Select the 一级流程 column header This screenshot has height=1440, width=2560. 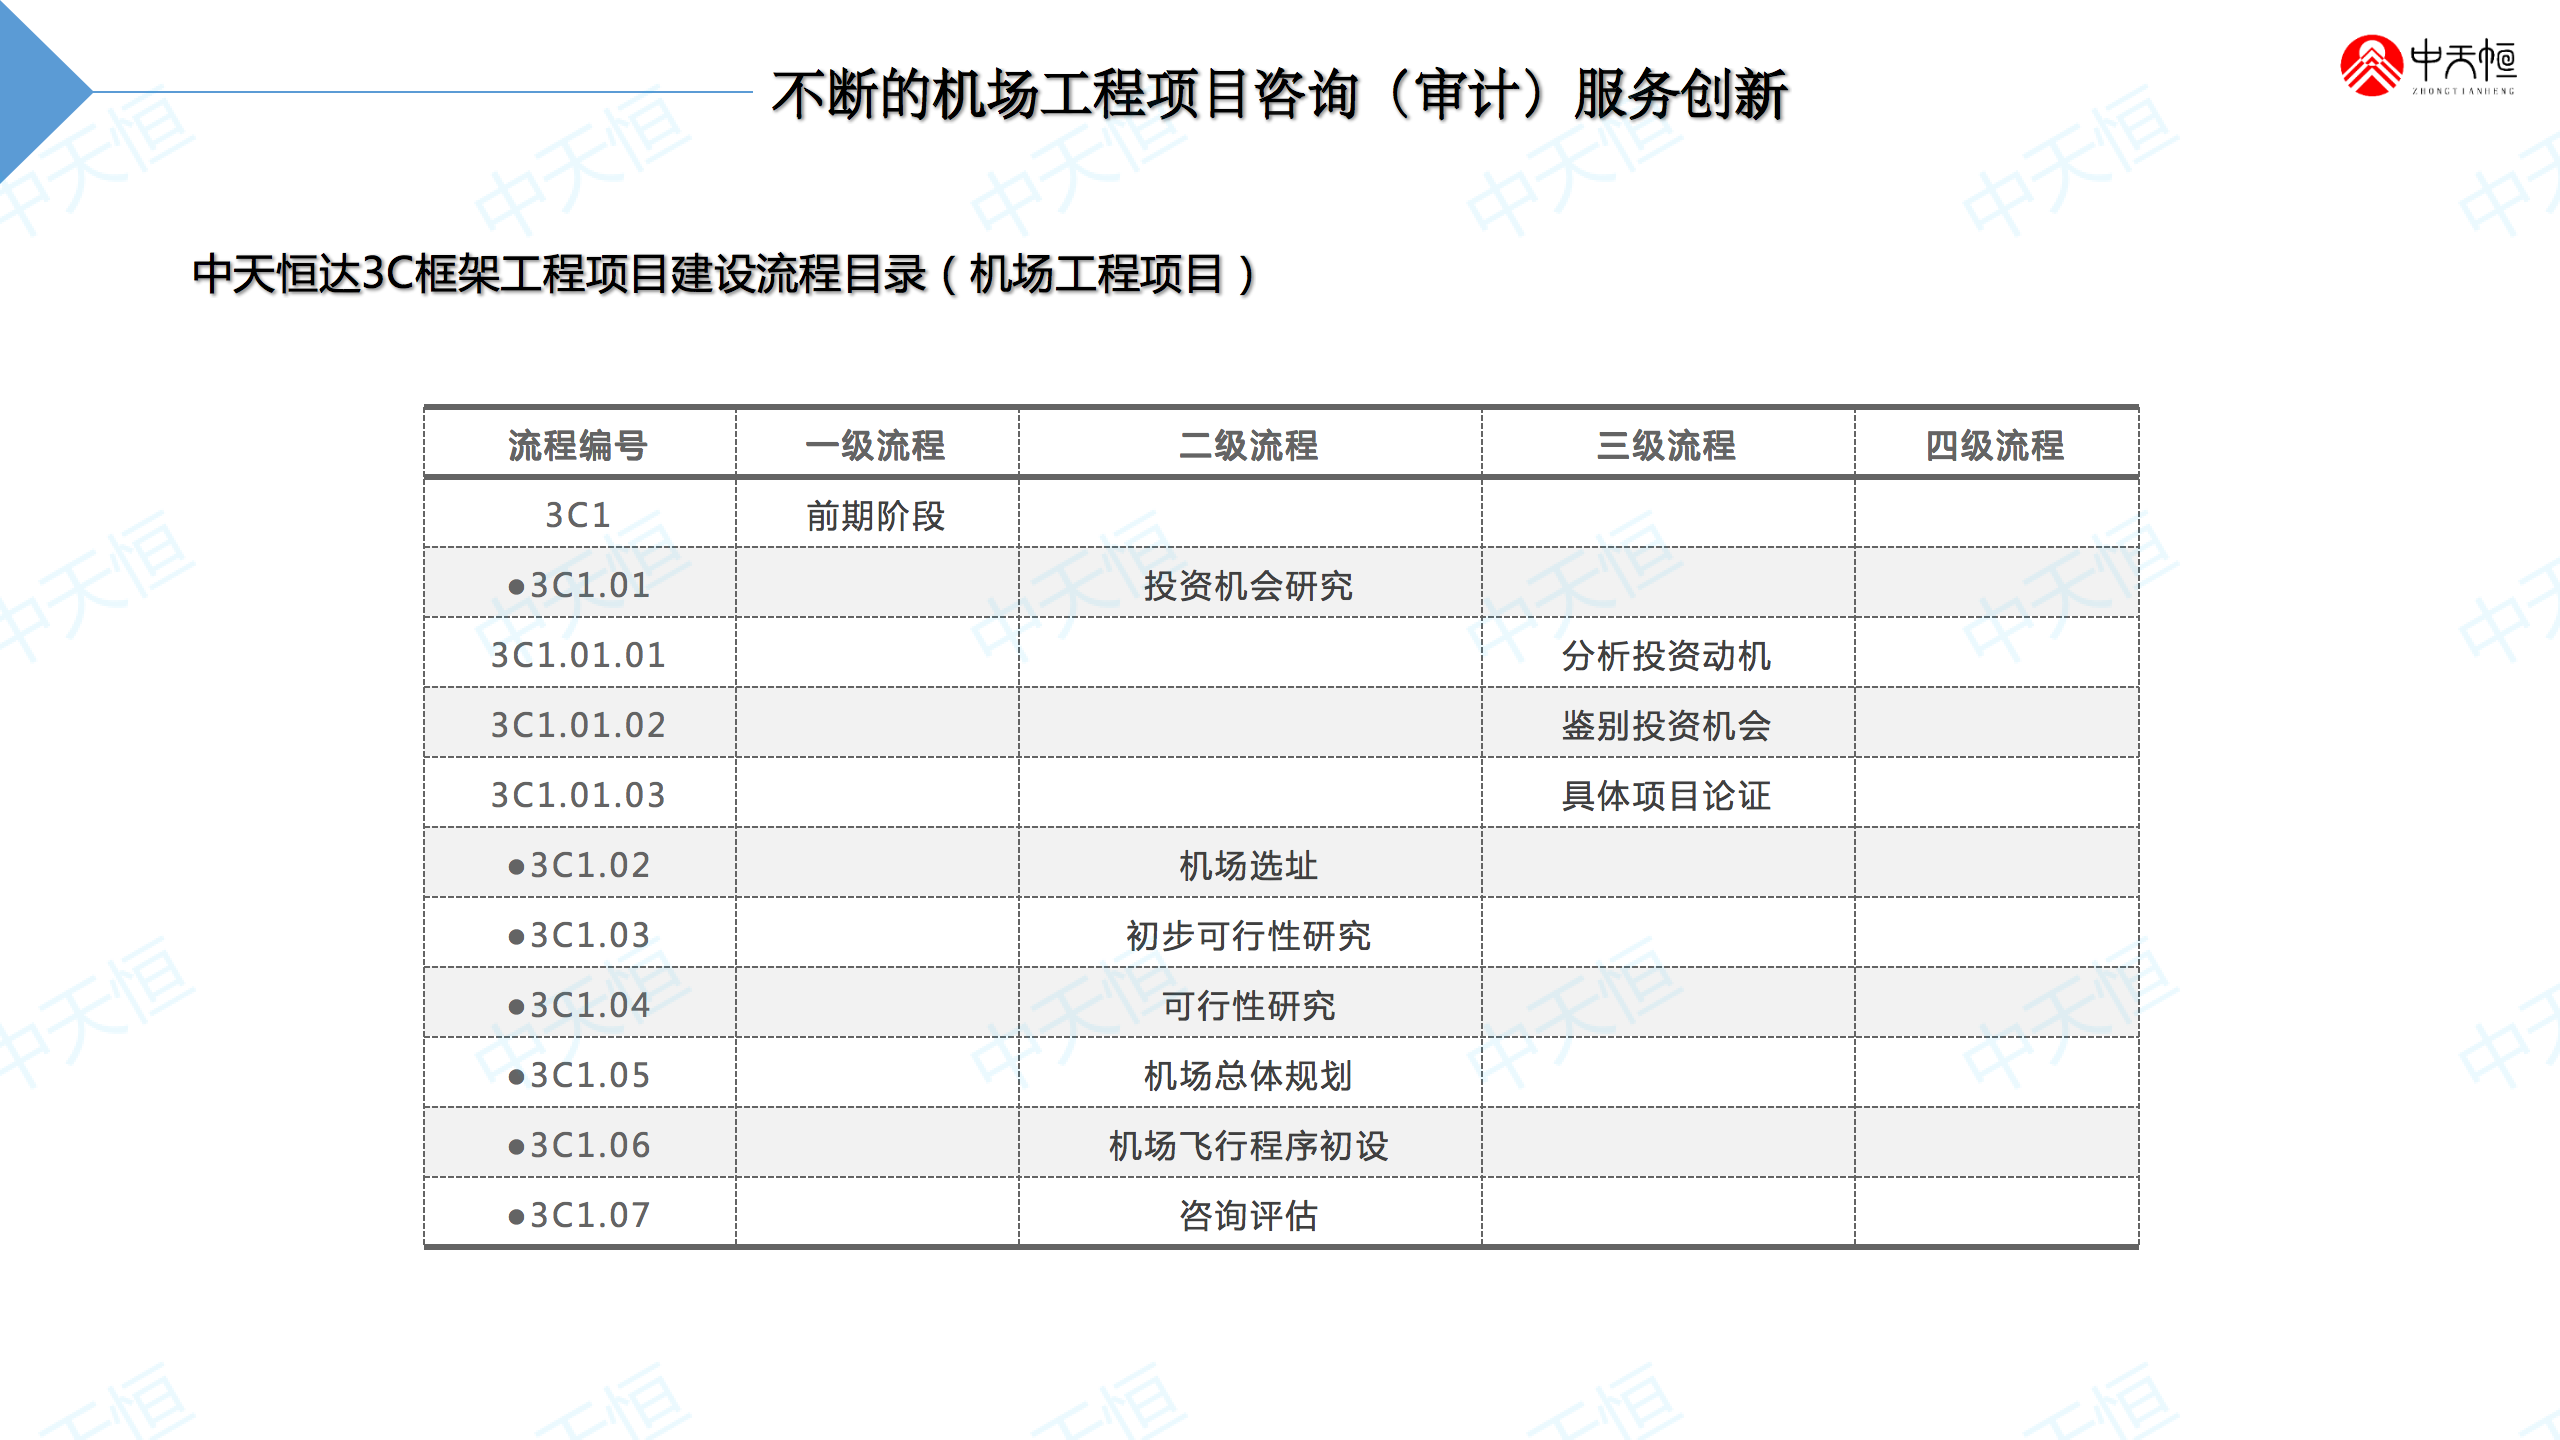(876, 445)
